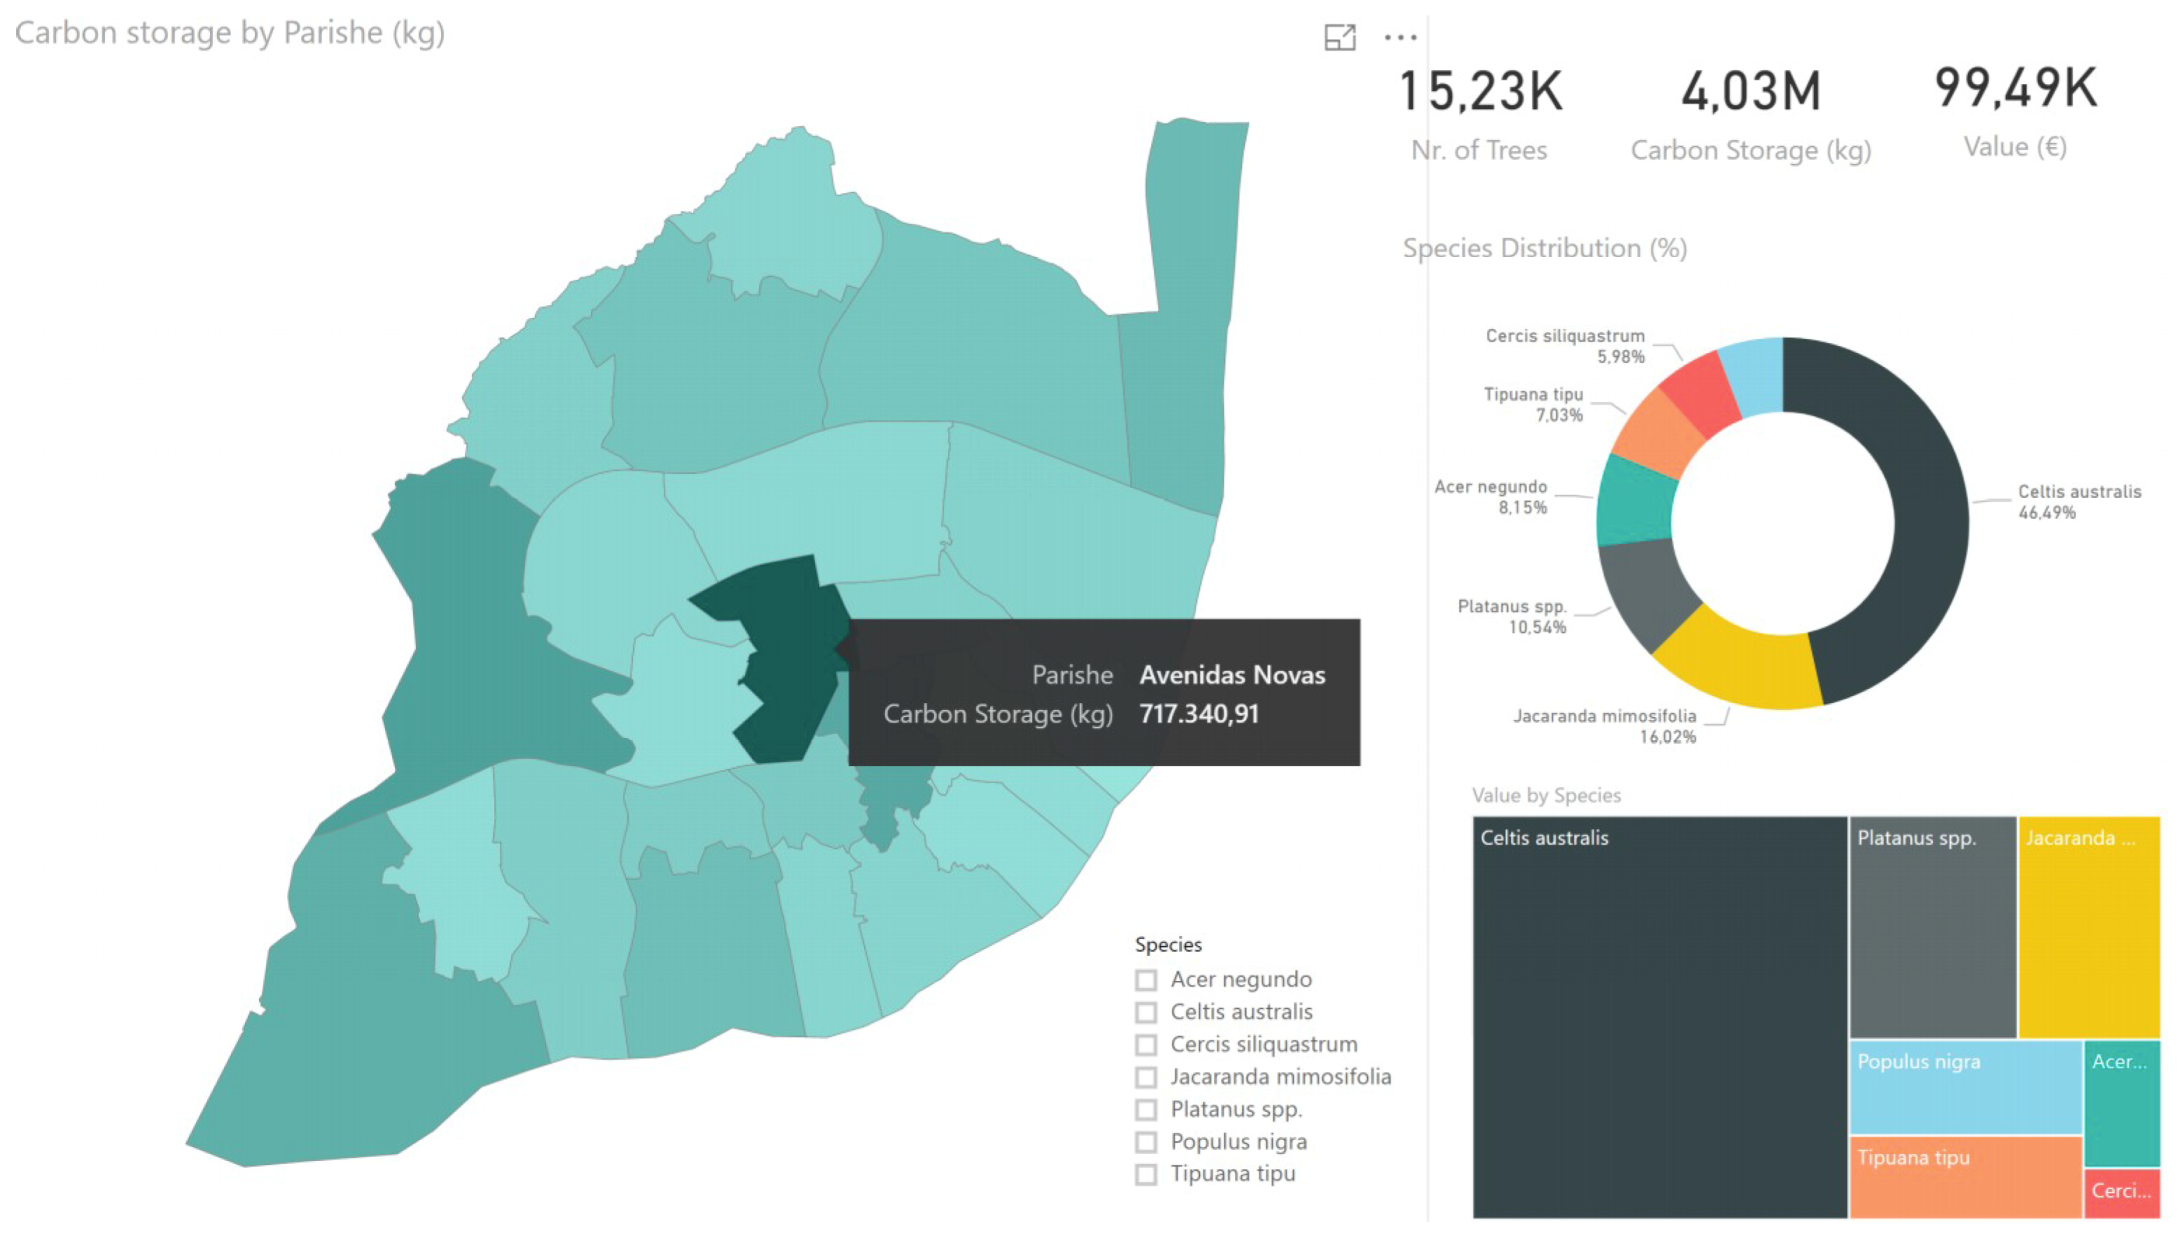Open the More options ellipsis menu
Image resolution: width=2183 pixels, height=1238 pixels.
coord(1400,37)
